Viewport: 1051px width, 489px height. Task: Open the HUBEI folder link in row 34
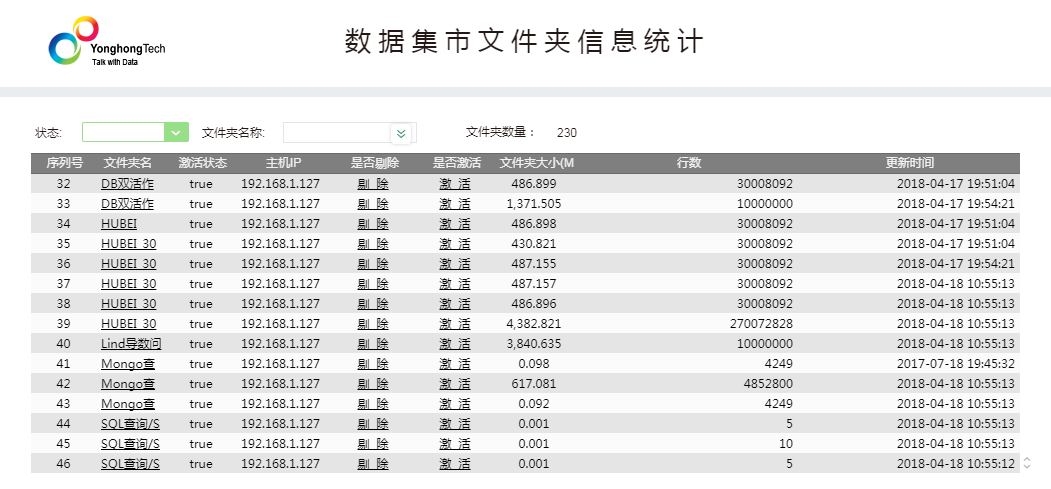pyautogui.click(x=118, y=224)
